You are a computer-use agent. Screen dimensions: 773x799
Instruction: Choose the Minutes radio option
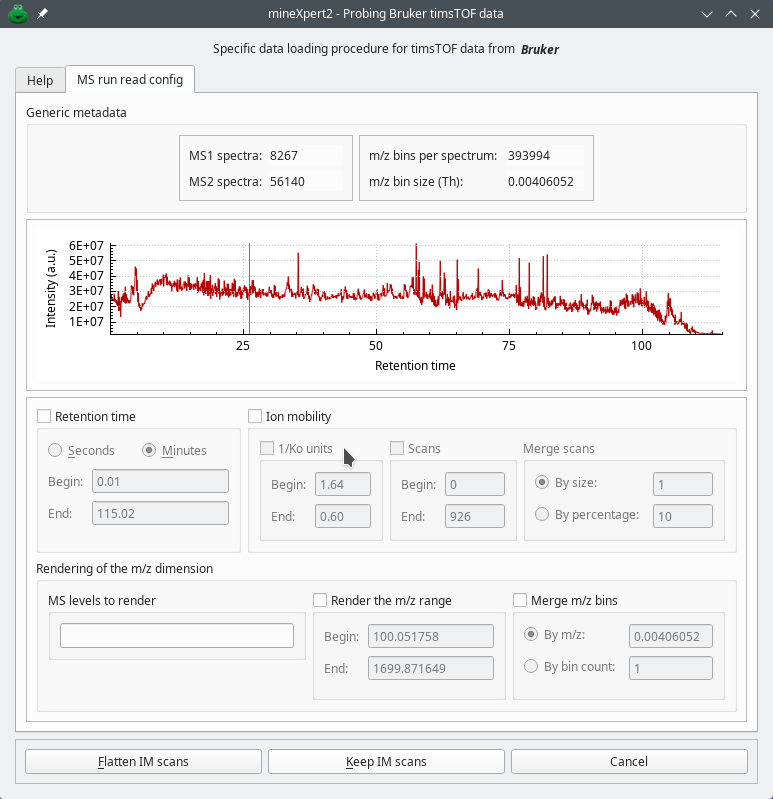point(150,450)
